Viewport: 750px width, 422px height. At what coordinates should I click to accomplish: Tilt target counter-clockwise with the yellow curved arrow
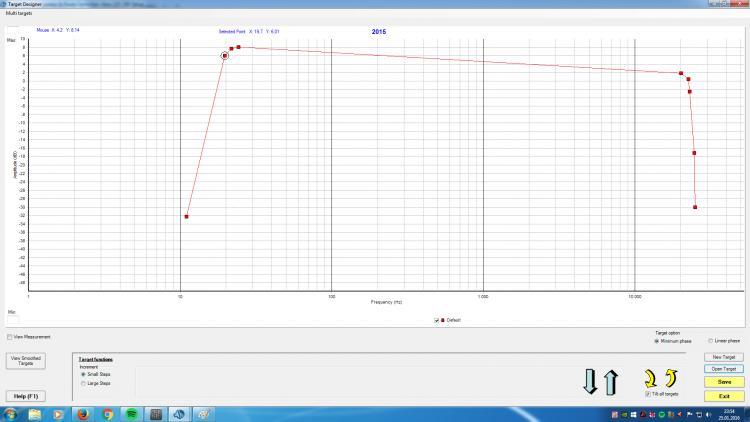point(671,378)
